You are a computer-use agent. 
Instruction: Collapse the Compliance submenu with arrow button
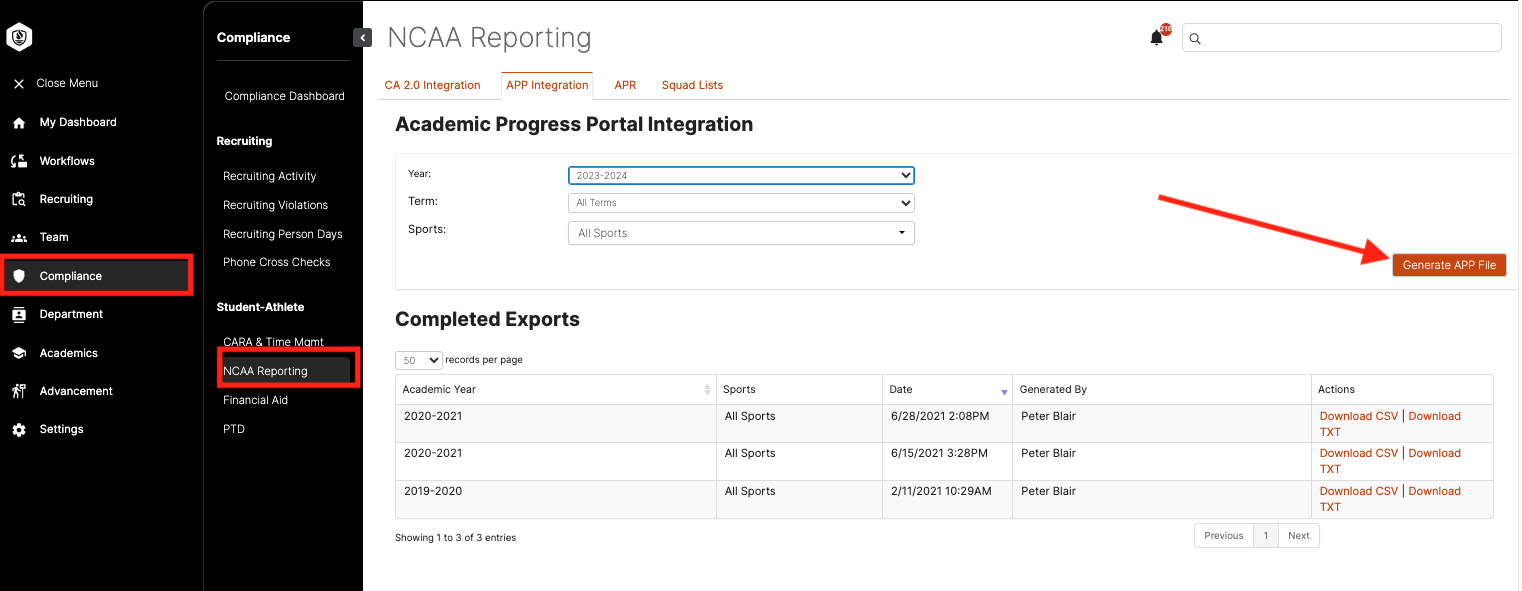pos(363,38)
